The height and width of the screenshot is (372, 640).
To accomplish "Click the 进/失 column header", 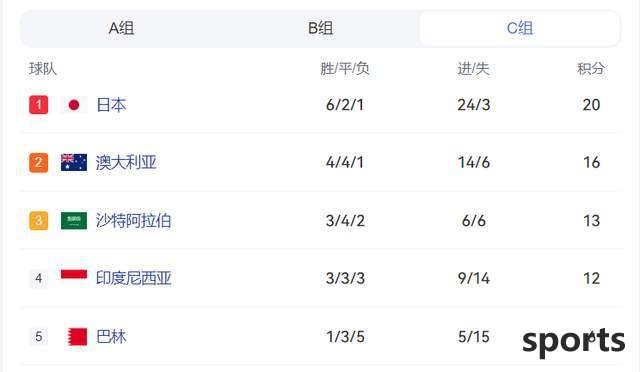I will tap(473, 69).
